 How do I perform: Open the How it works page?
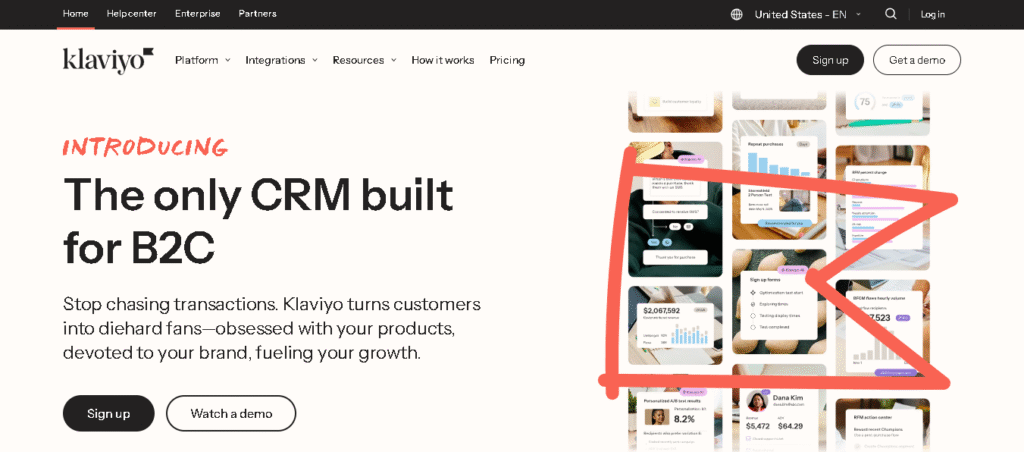pyautogui.click(x=442, y=60)
